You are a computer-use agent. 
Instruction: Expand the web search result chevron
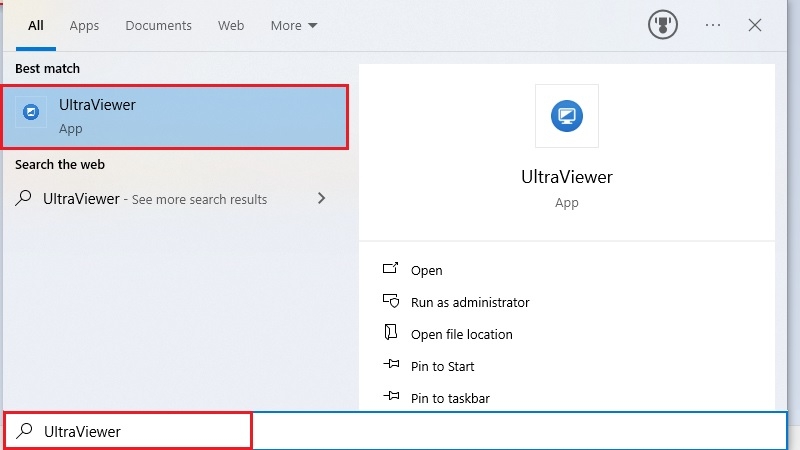click(x=321, y=198)
